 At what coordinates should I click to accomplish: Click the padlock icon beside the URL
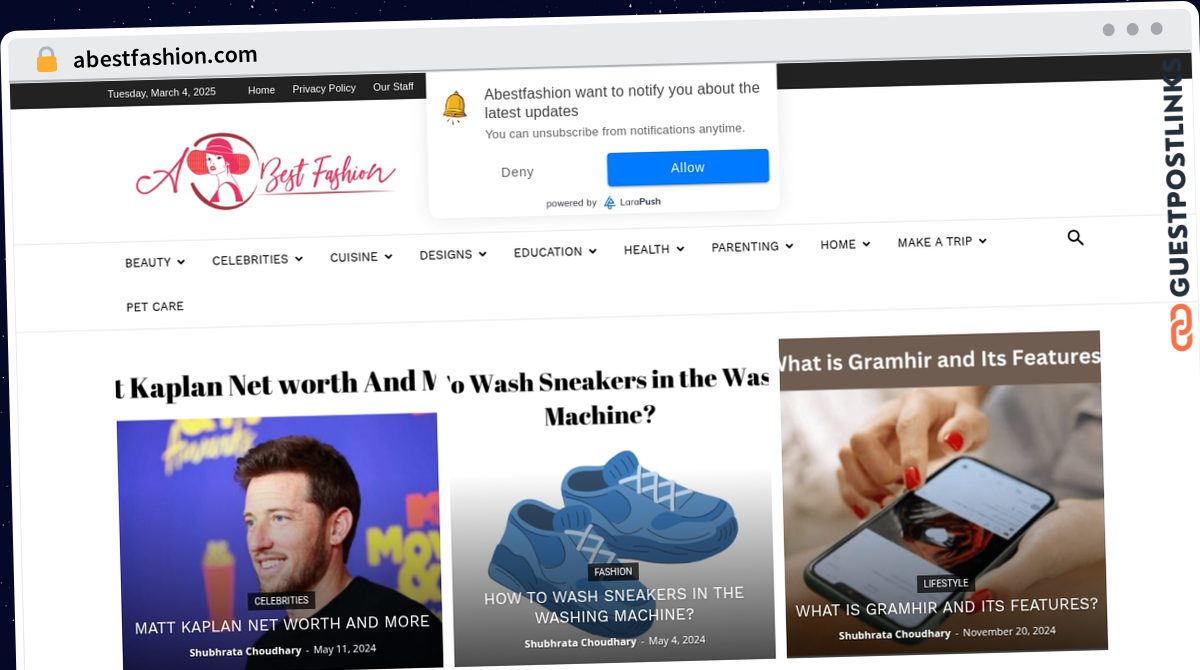click(x=46, y=59)
